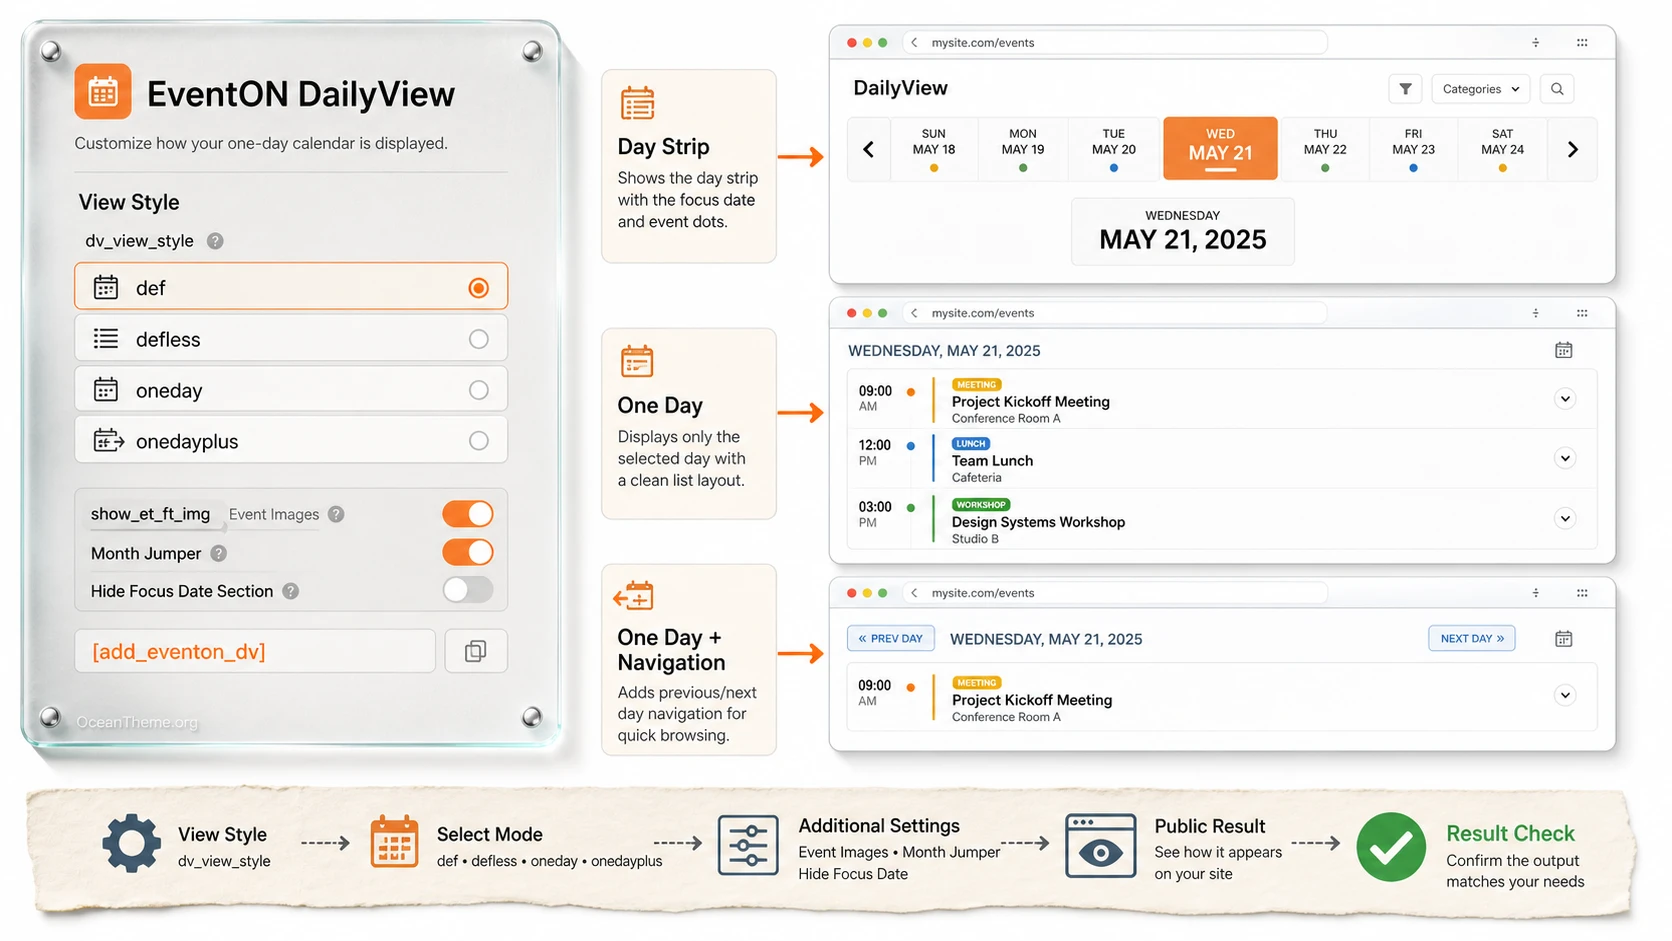Go to next week in day strip
The width and height of the screenshot is (1672, 941).
tap(1572, 149)
